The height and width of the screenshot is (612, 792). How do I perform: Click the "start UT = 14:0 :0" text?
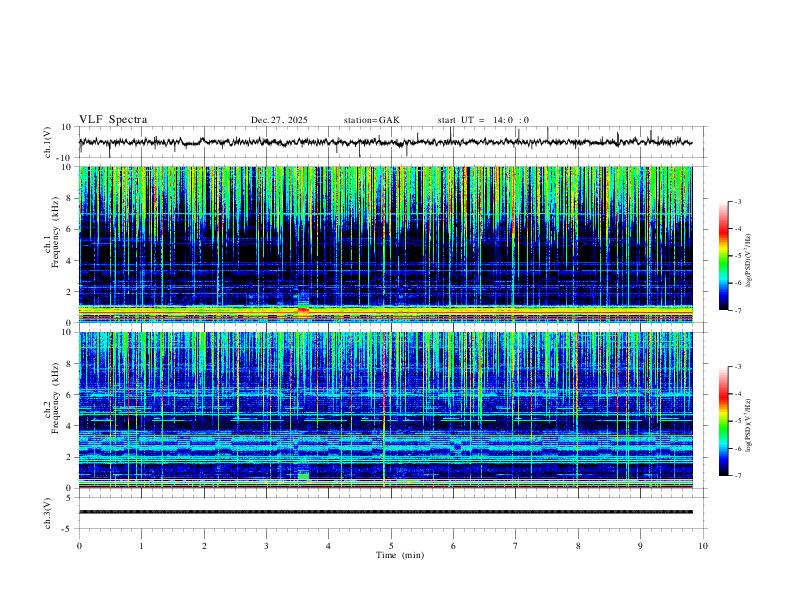[x=483, y=120]
